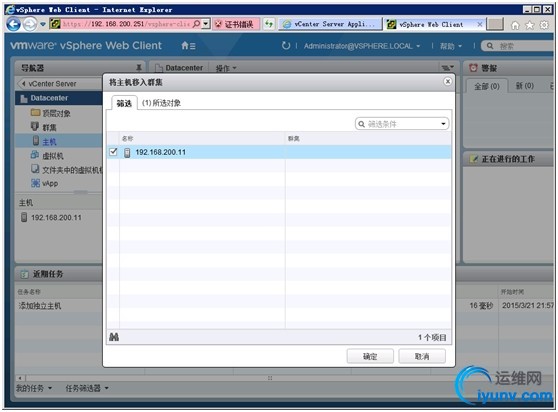Open IE favorites star icon

530,25
